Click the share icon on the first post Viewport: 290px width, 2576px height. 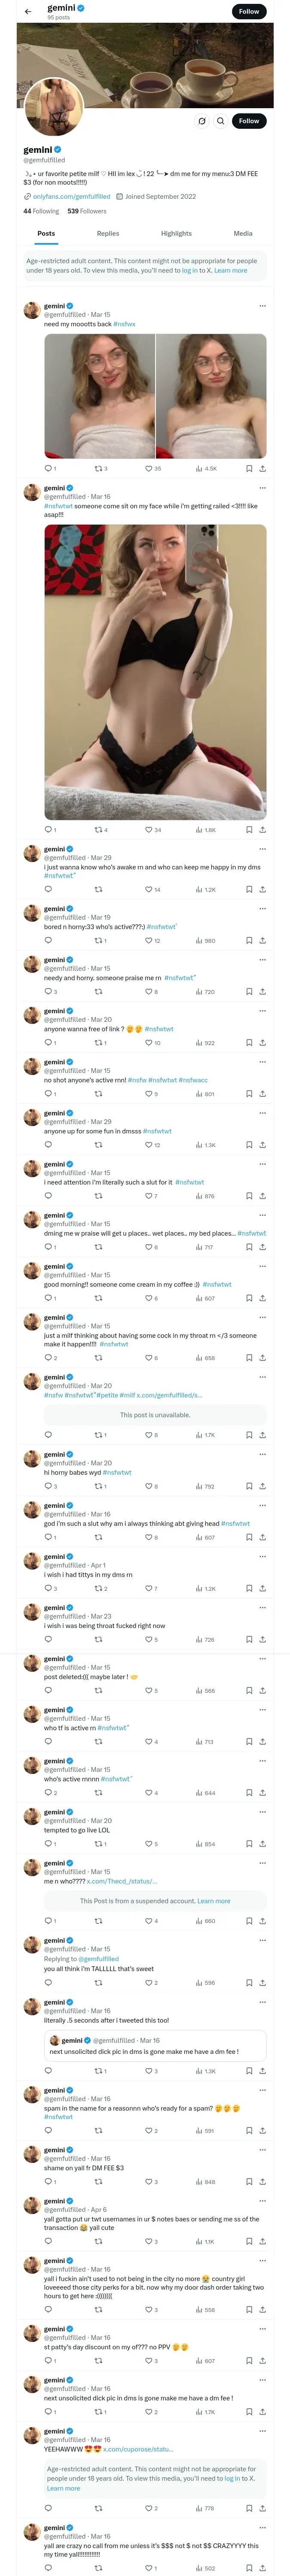click(263, 468)
